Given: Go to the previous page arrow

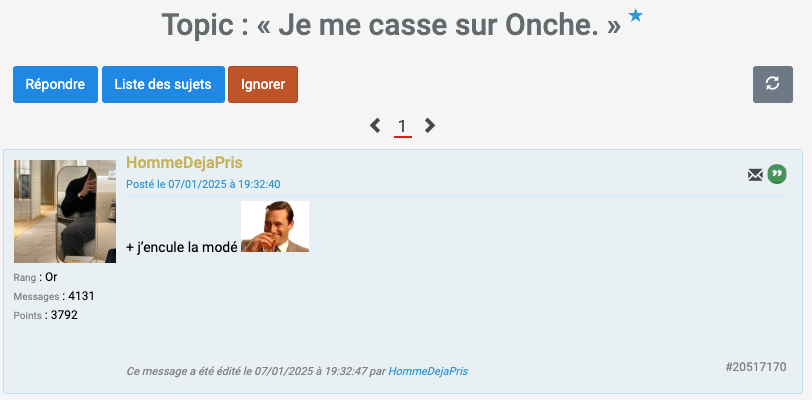Looking at the screenshot, I should 375,126.
